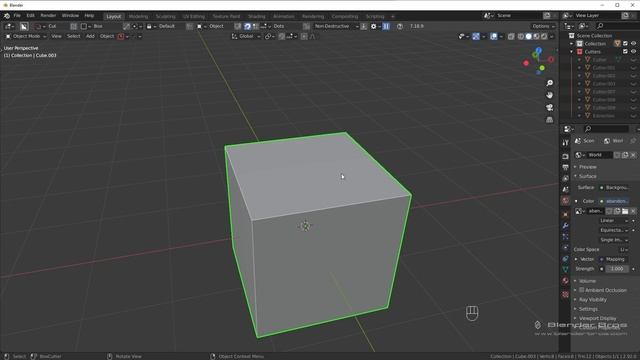Open the Window menu

(70, 16)
